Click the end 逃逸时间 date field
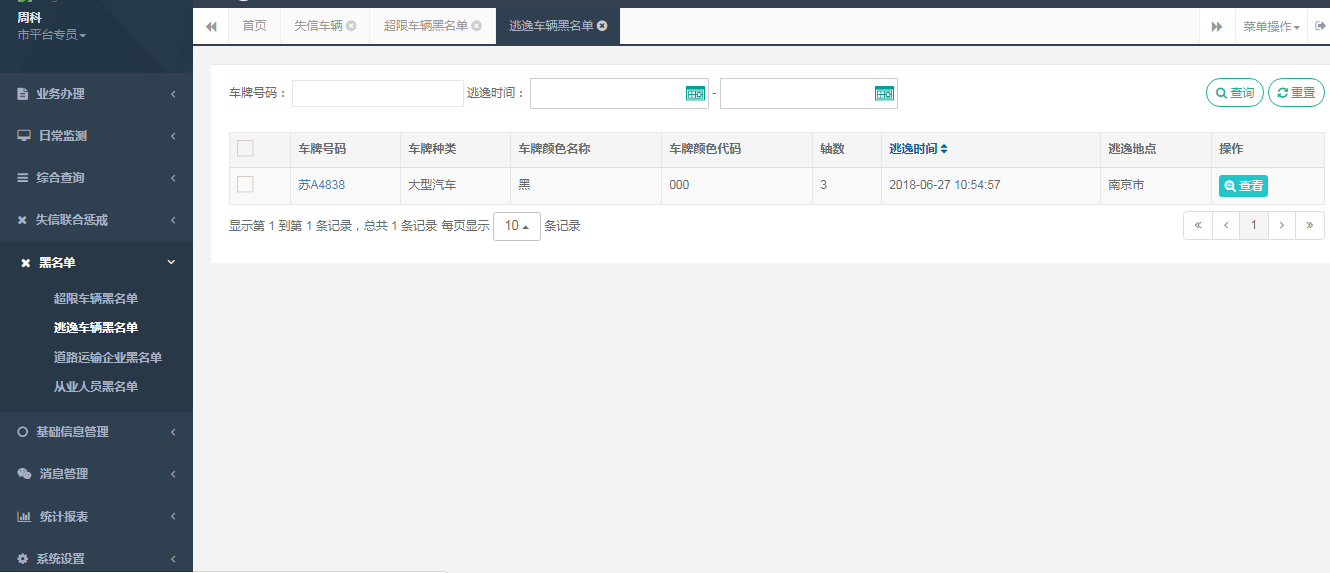Image resolution: width=1330 pixels, height=573 pixels. pos(809,93)
